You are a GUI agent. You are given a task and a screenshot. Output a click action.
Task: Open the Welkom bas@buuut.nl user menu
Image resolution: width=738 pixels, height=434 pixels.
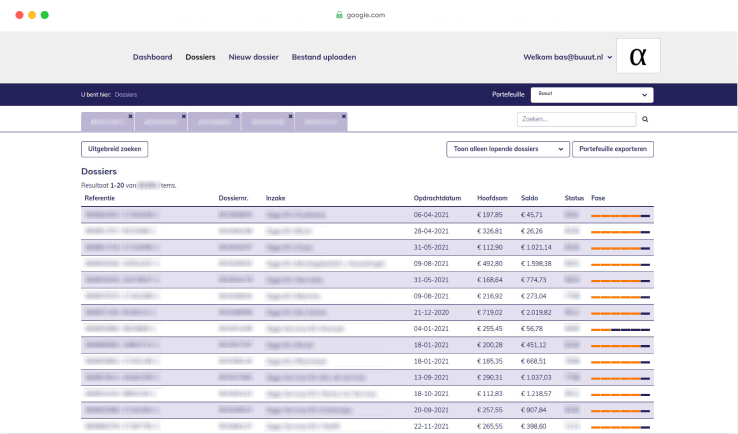tap(567, 57)
